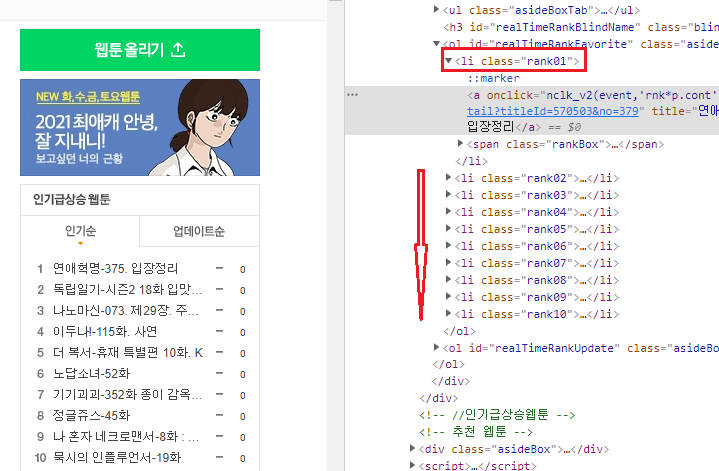Open ranked webtoon 나노마신-073

tap(125, 310)
